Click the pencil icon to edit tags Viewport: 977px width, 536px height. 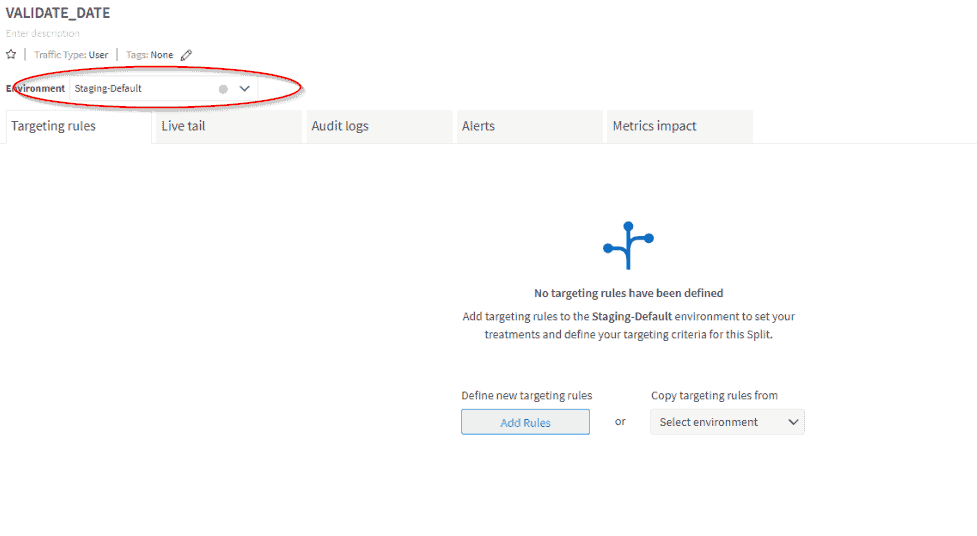(x=186, y=55)
